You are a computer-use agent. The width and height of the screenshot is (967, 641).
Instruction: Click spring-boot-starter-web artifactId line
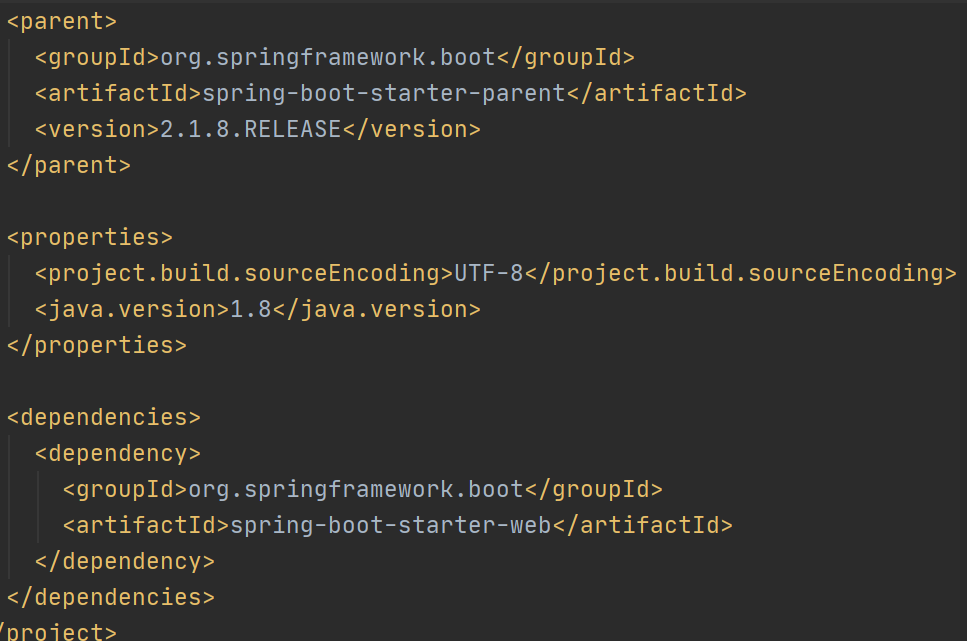click(397, 526)
